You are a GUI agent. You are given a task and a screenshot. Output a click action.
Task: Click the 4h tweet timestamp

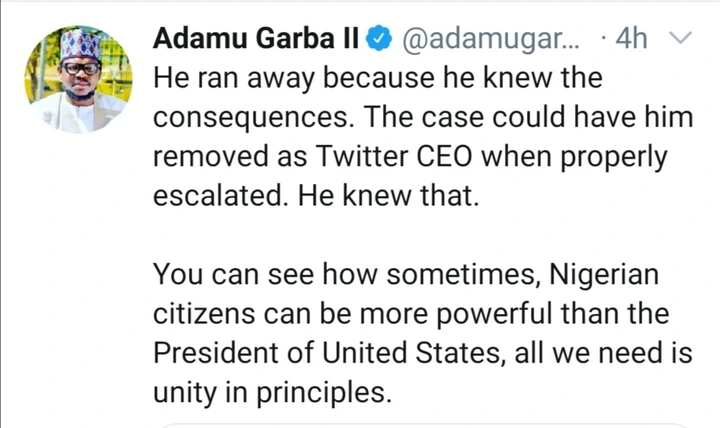[632, 40]
